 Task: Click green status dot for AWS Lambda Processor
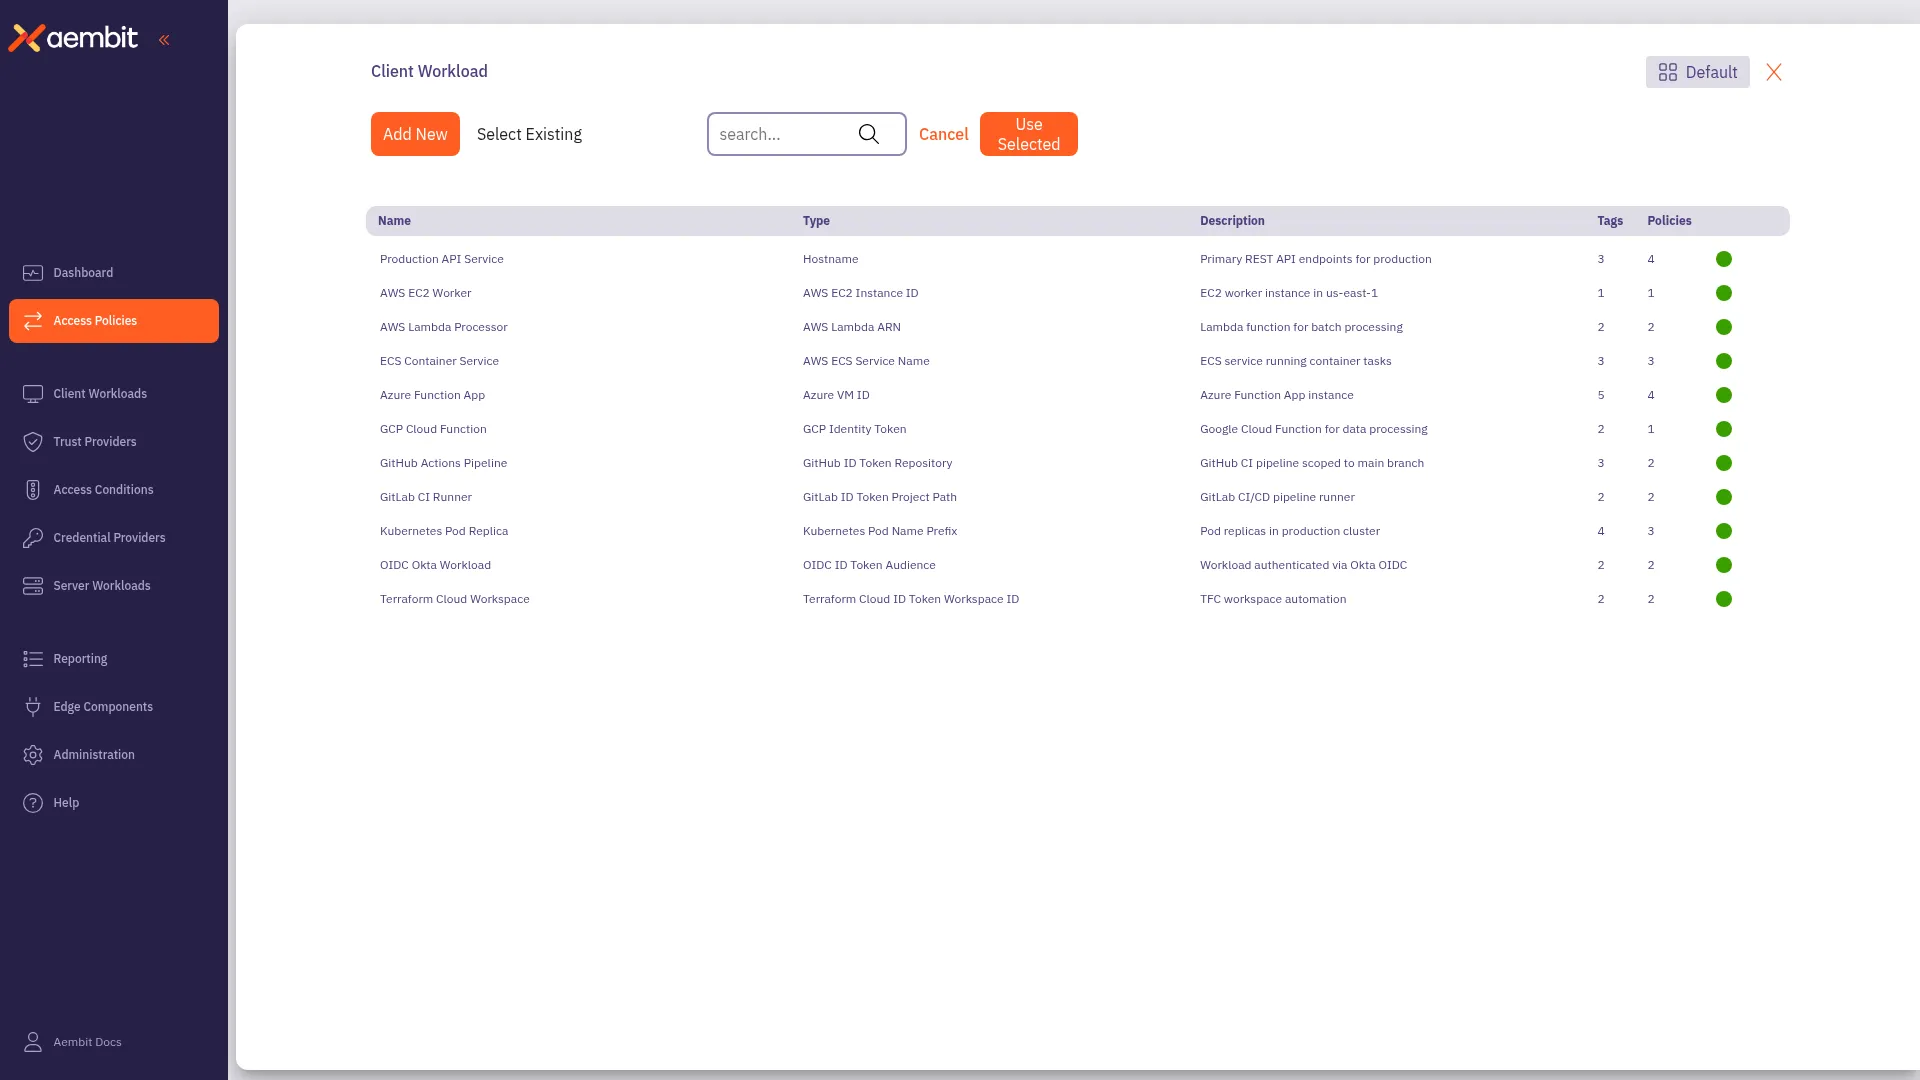[1724, 327]
